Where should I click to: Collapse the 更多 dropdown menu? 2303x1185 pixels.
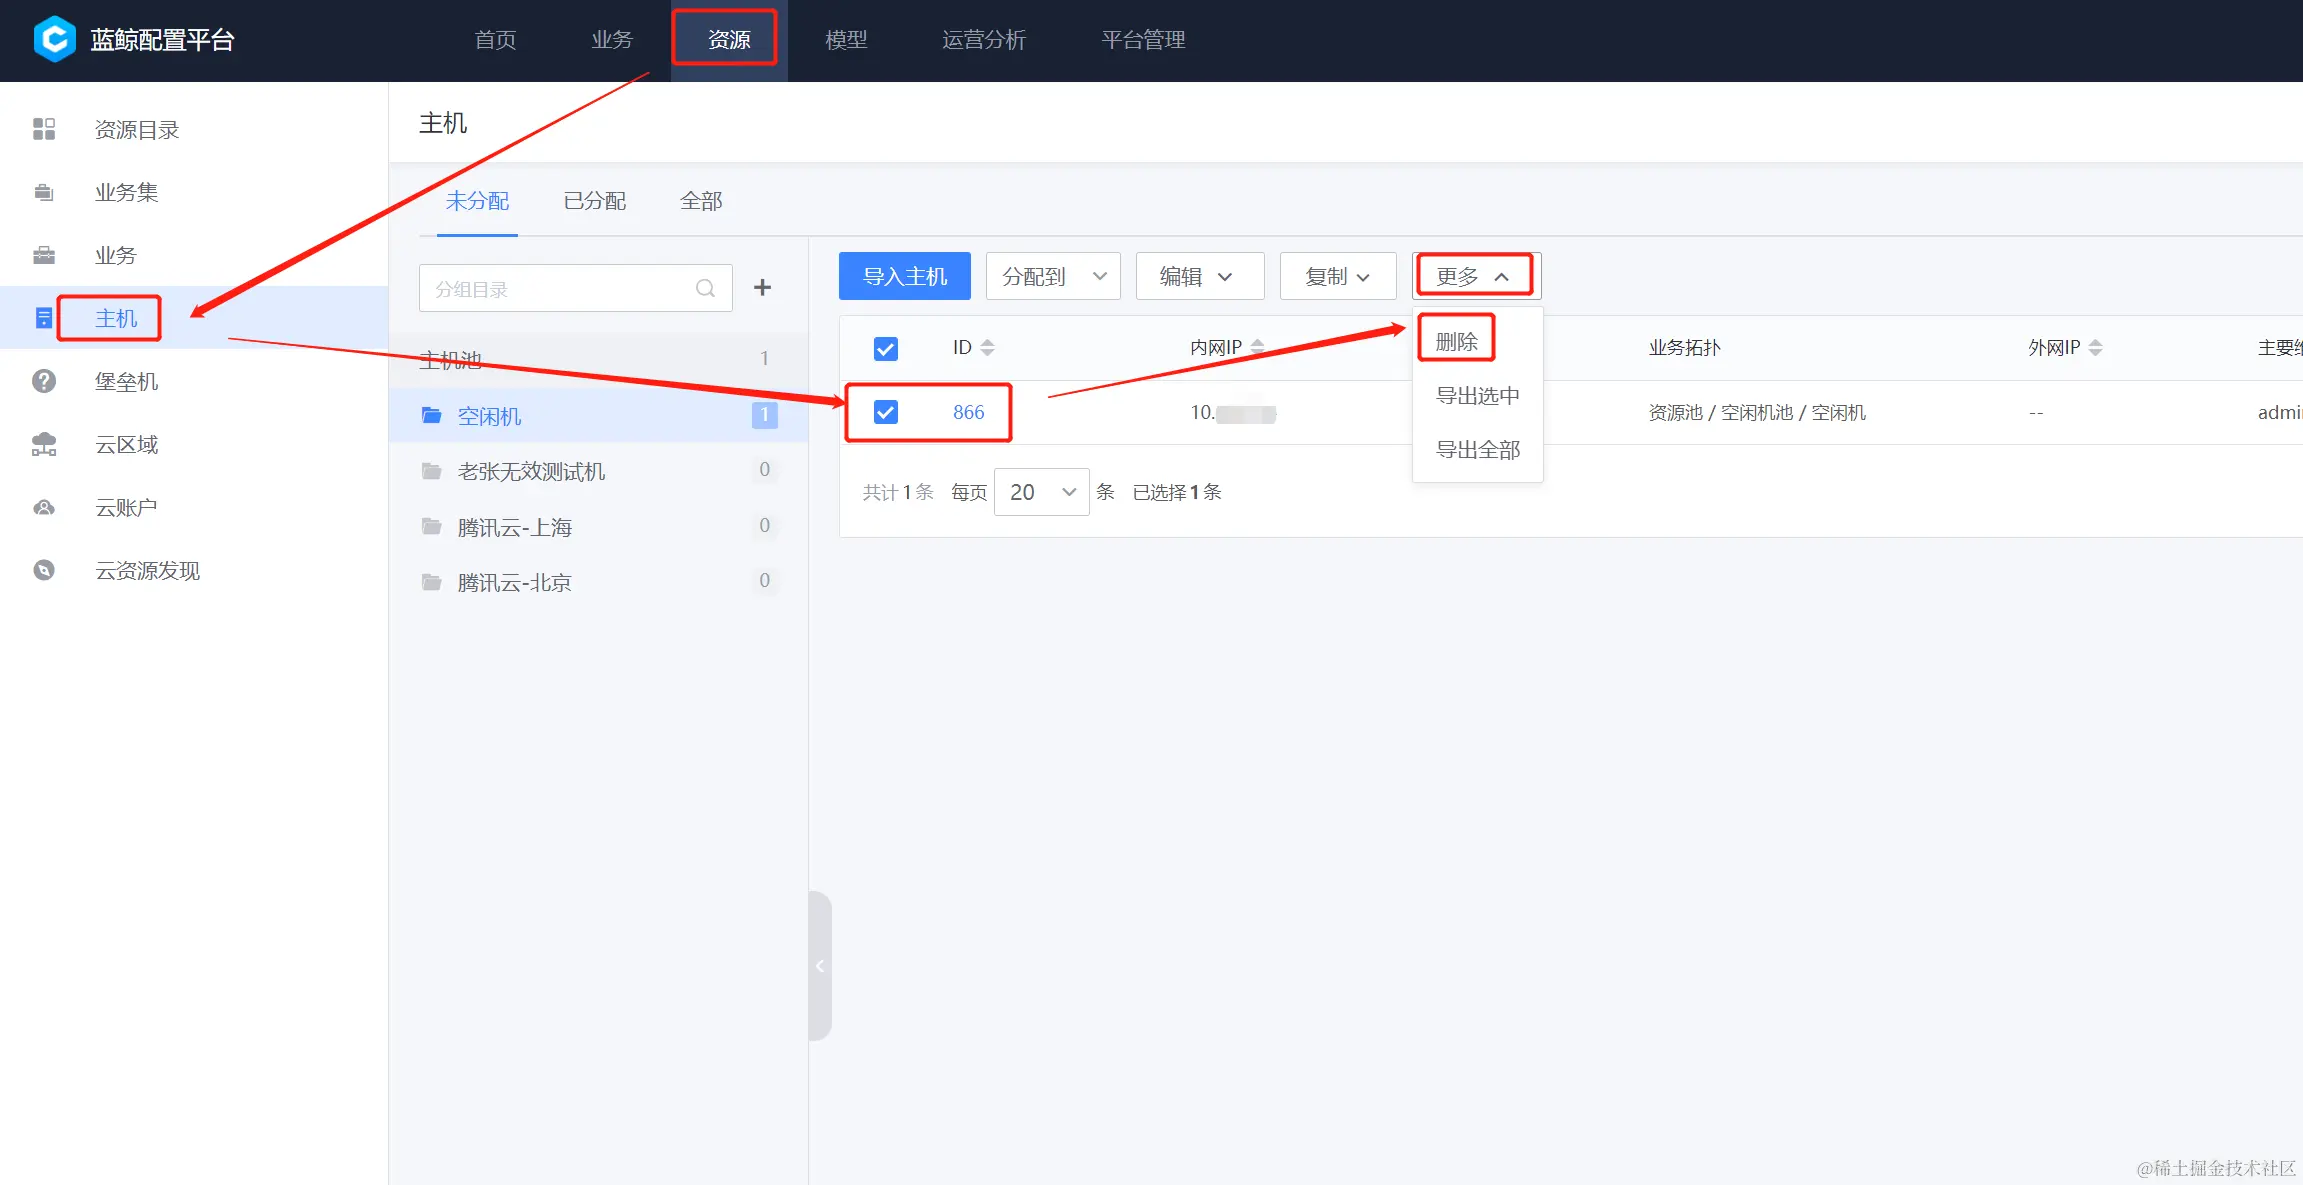click(x=1476, y=276)
